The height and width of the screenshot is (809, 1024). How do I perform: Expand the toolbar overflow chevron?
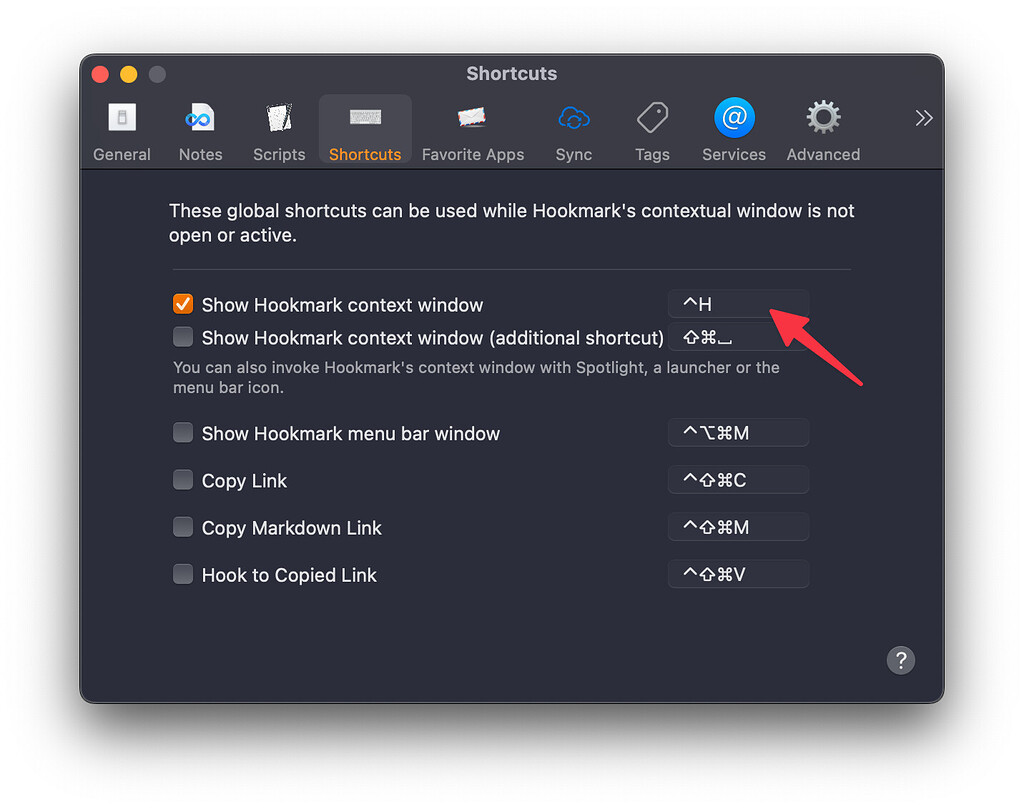coord(922,117)
